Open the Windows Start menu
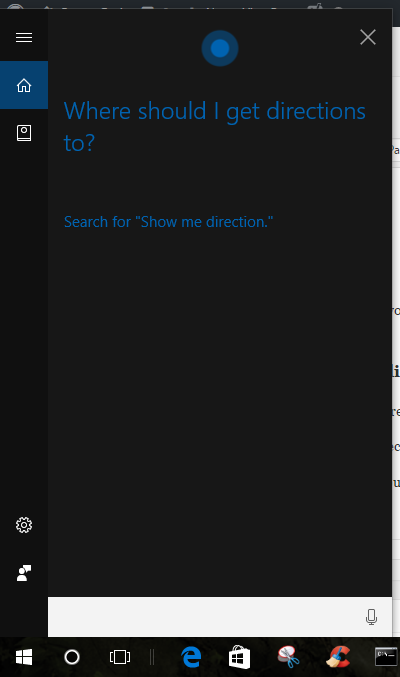Image resolution: width=400 pixels, height=677 pixels. pyautogui.click(x=24, y=657)
